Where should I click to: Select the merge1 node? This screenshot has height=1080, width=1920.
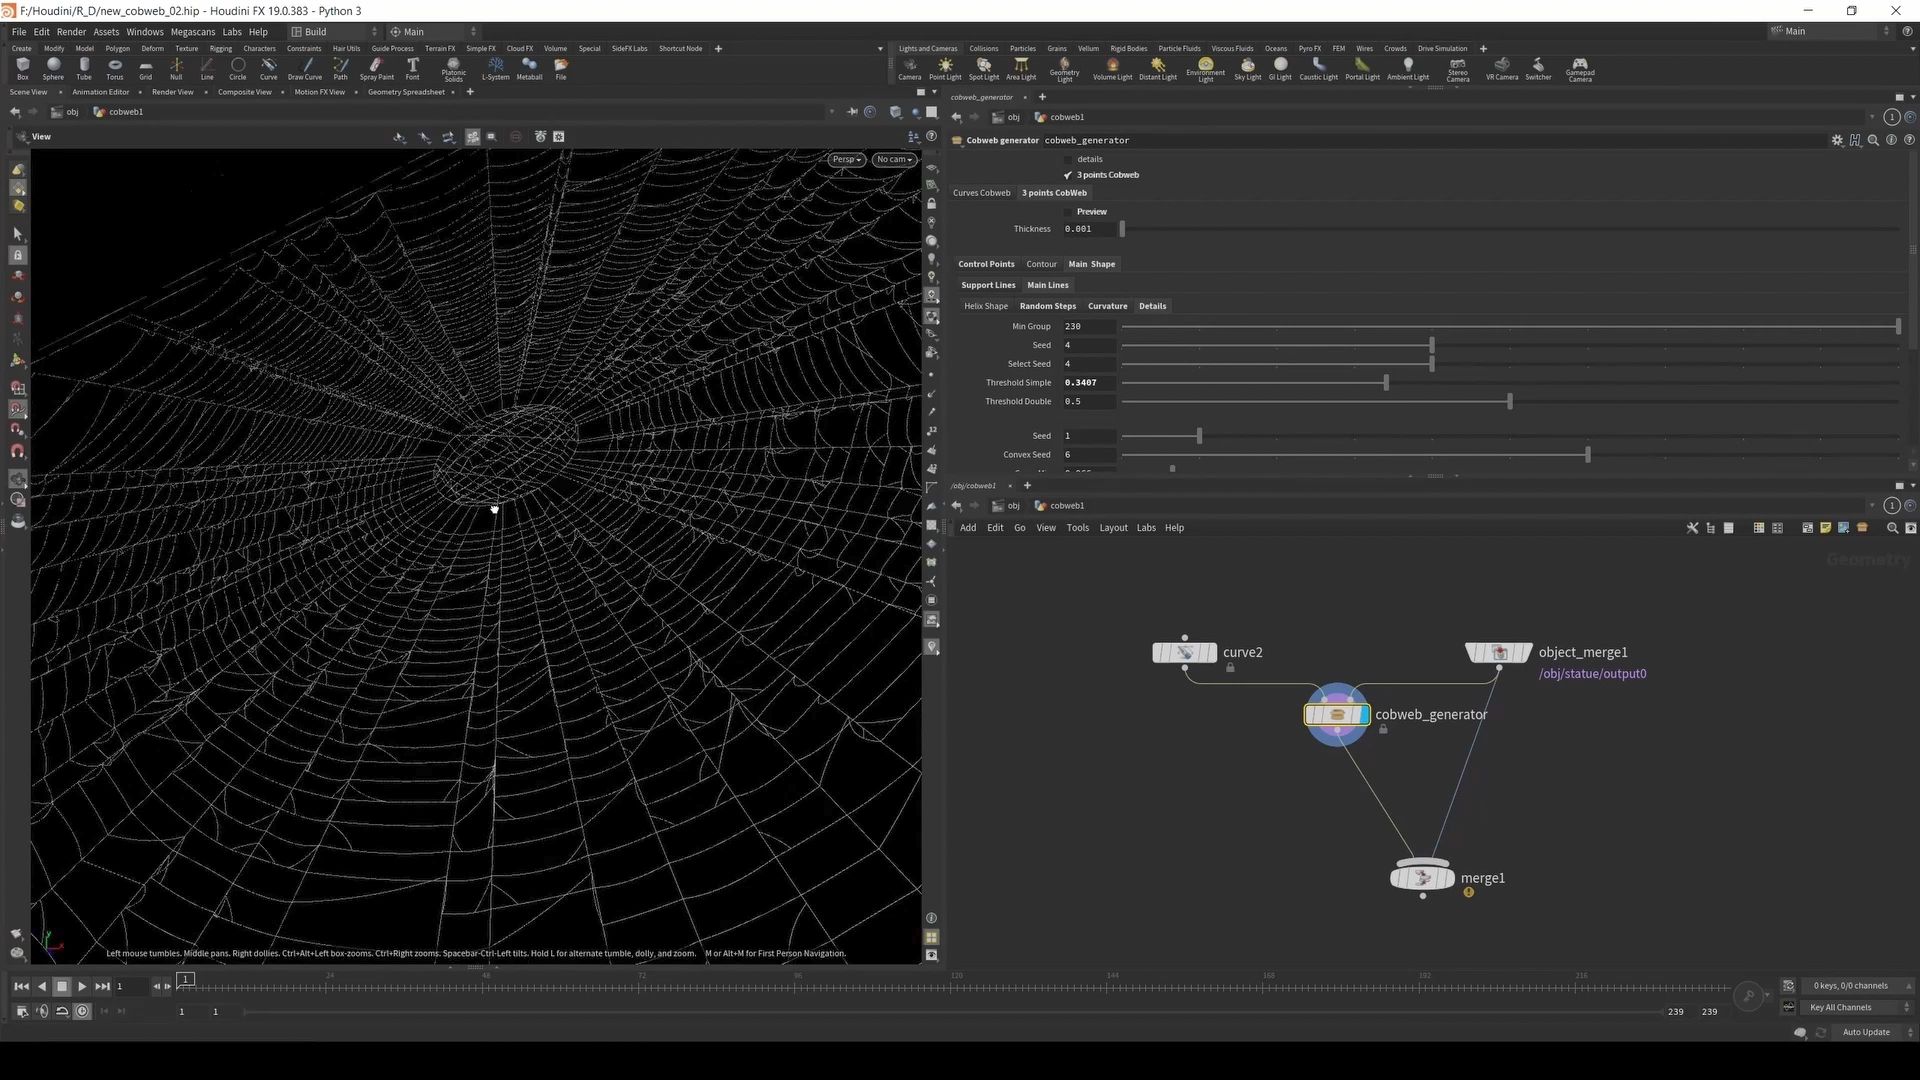coord(1423,878)
